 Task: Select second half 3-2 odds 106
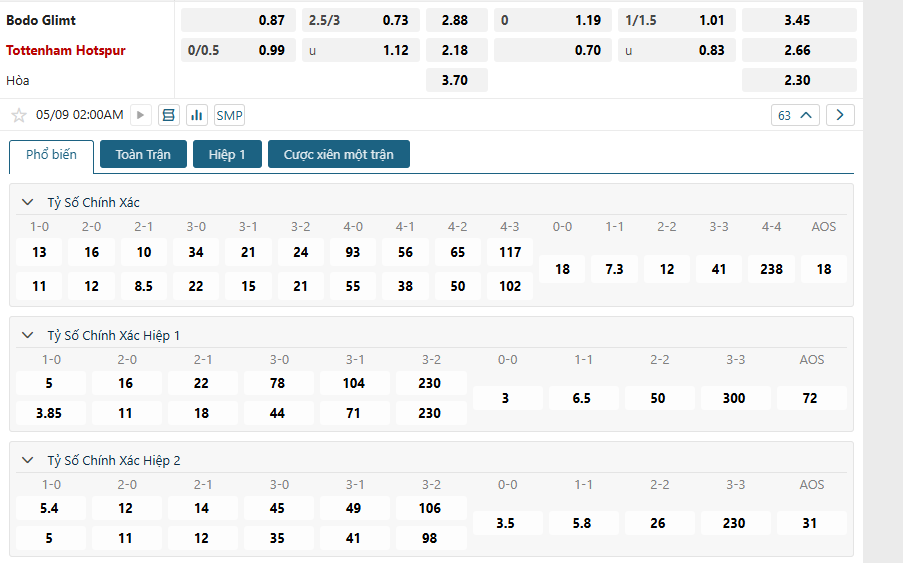tap(430, 508)
